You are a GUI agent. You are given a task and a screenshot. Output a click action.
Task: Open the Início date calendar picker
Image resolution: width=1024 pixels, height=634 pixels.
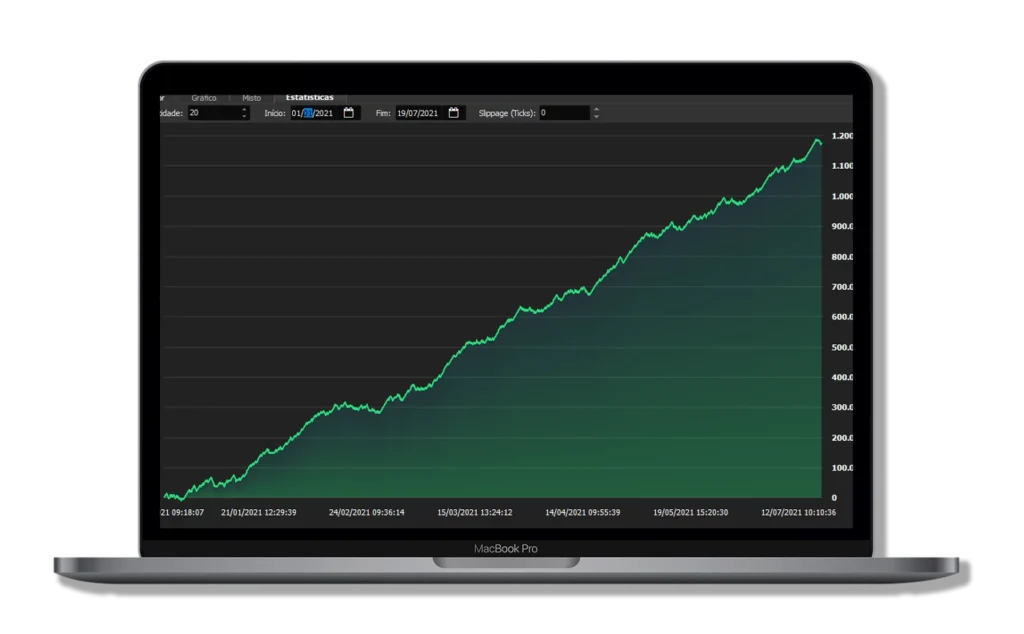[349, 113]
